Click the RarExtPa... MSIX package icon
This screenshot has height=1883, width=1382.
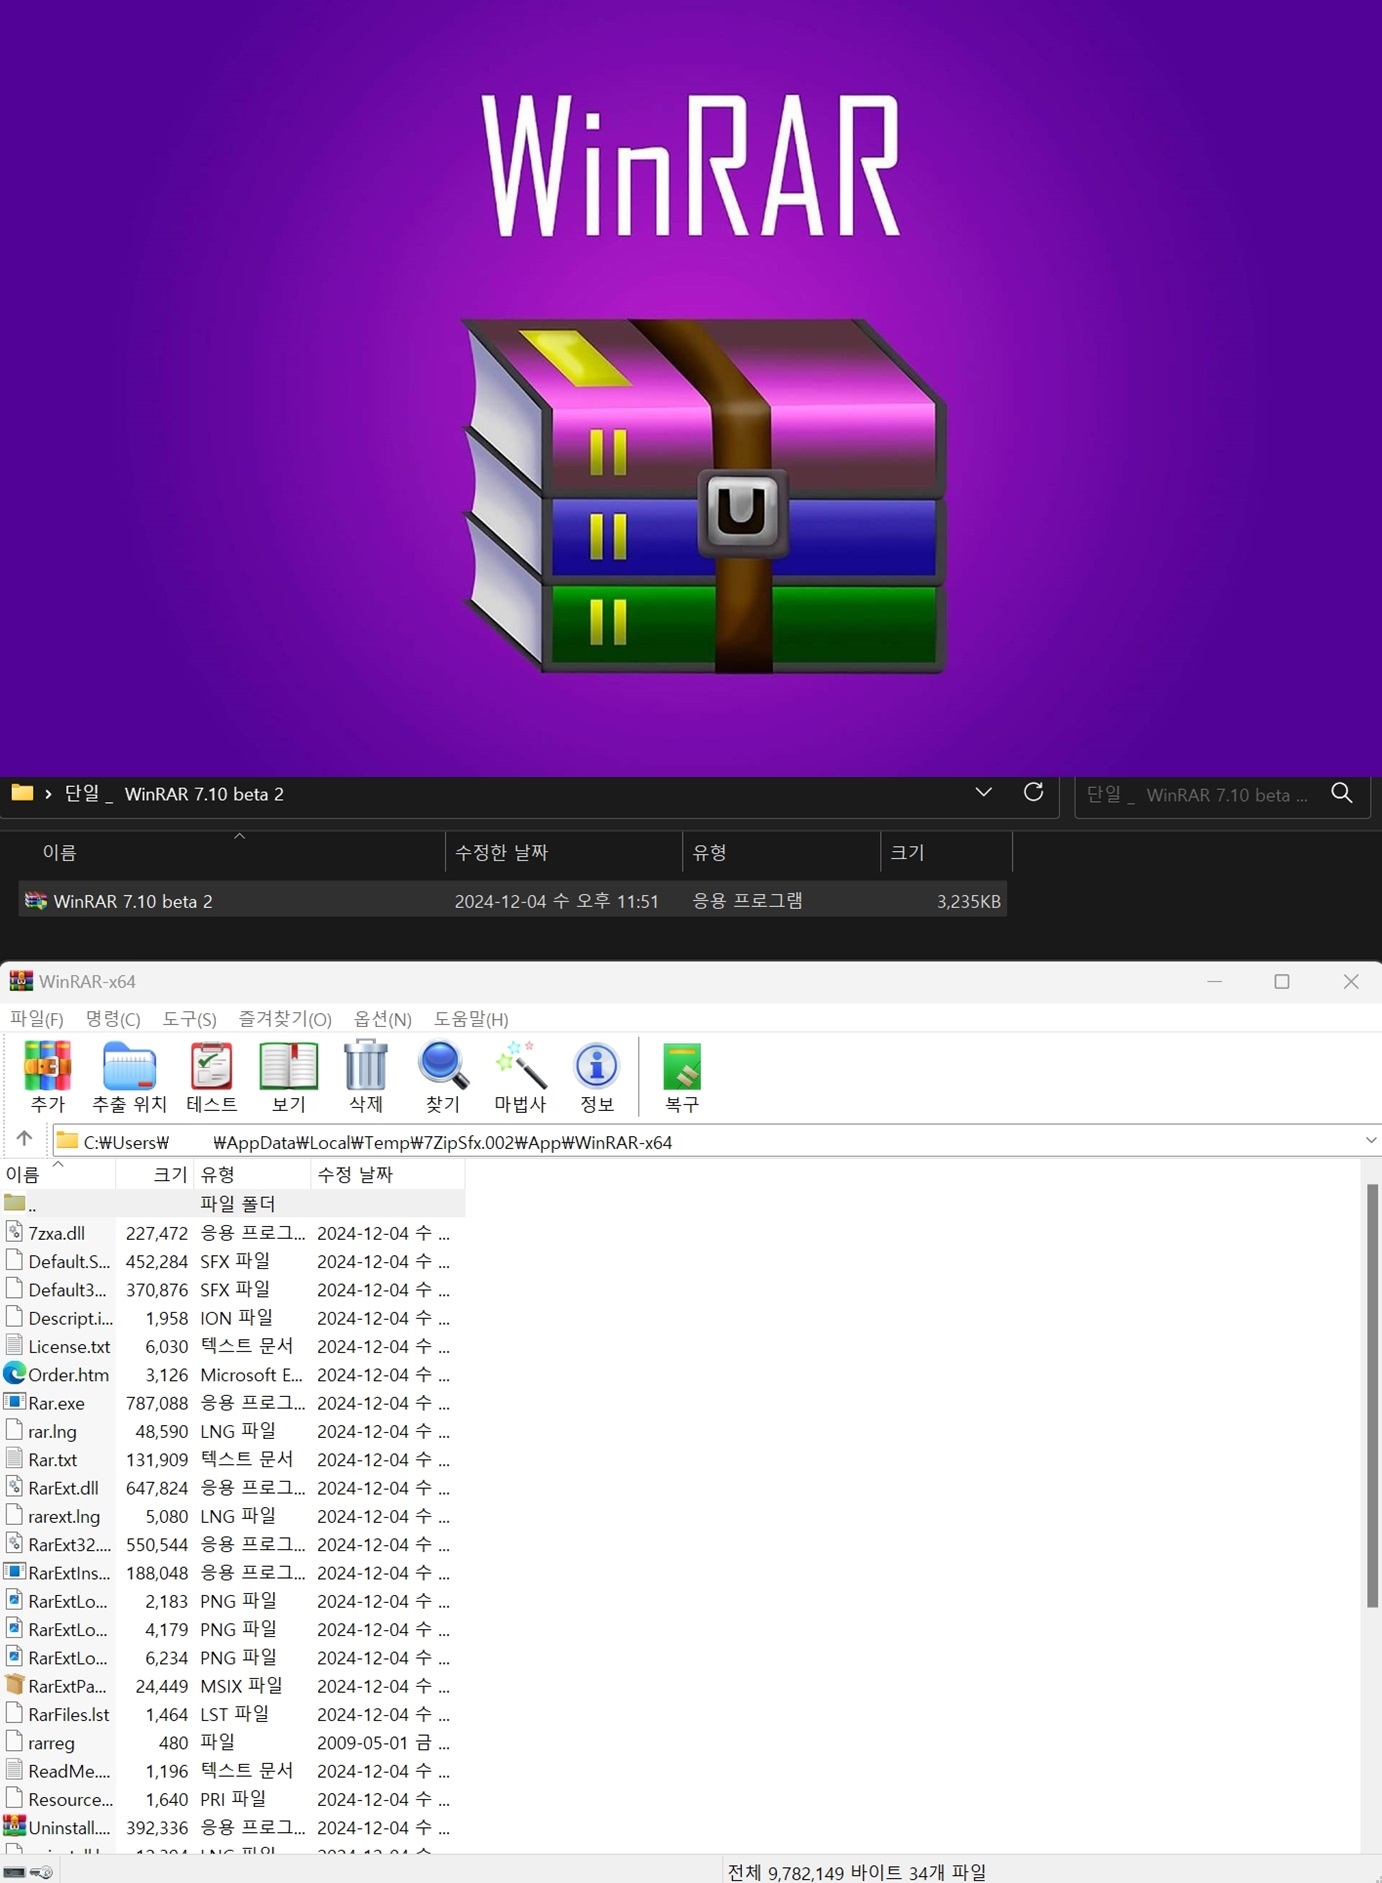pyautogui.click(x=14, y=1685)
